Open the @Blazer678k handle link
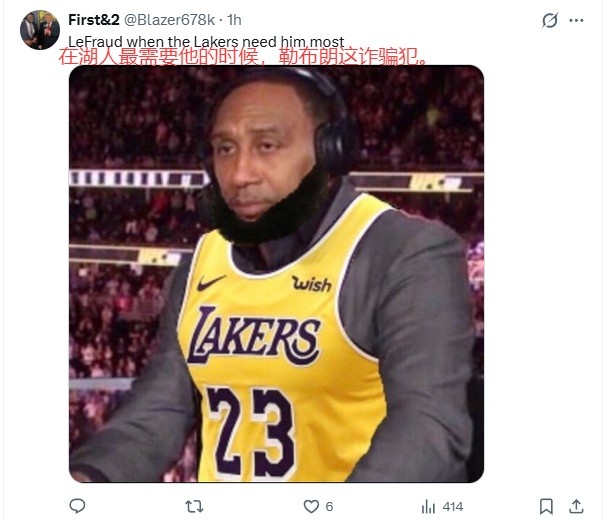The height and width of the screenshot is (520, 608). pos(169,20)
